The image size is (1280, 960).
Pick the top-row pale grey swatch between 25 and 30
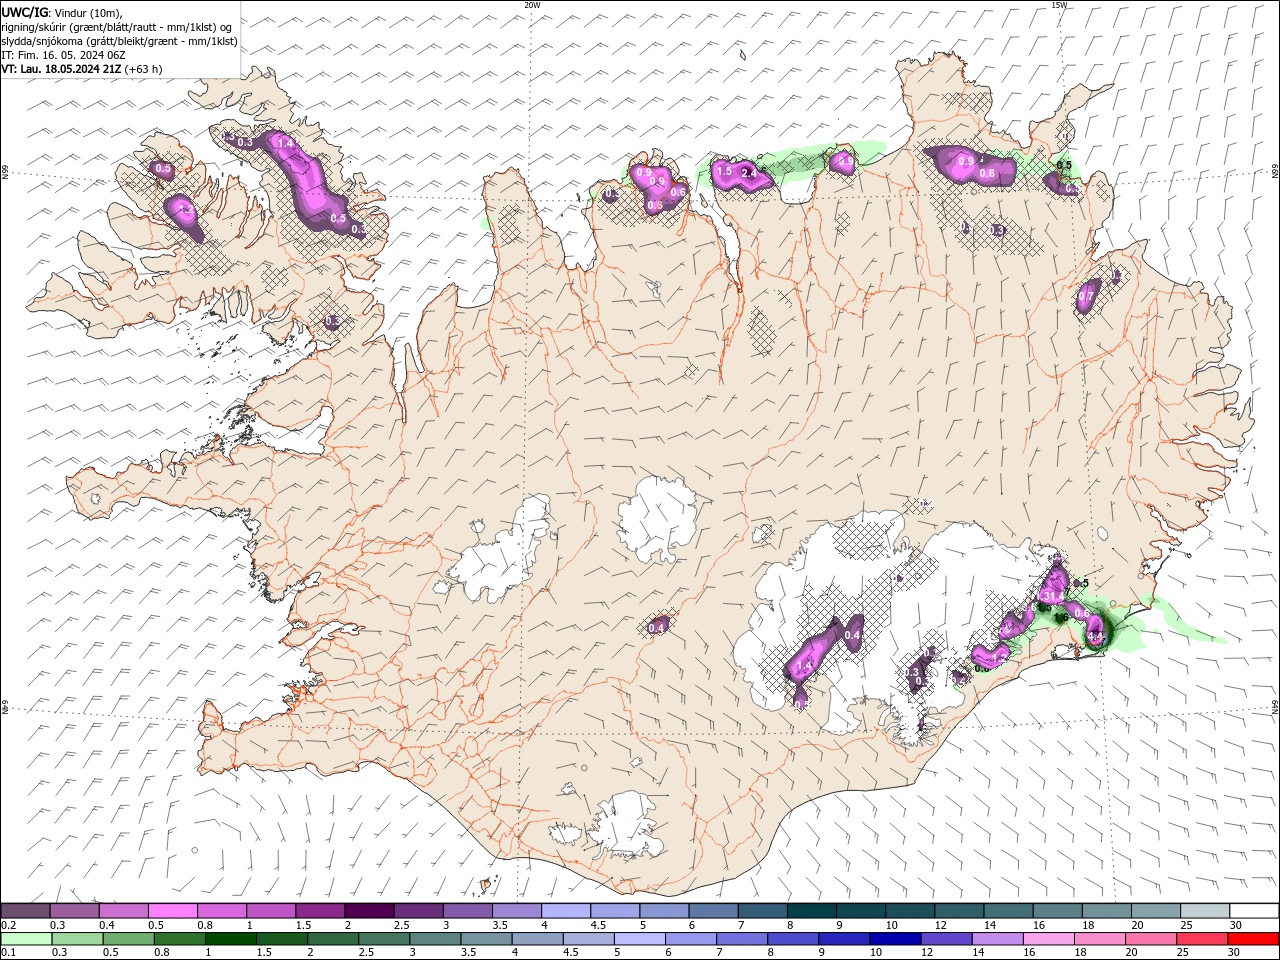(x=1205, y=911)
